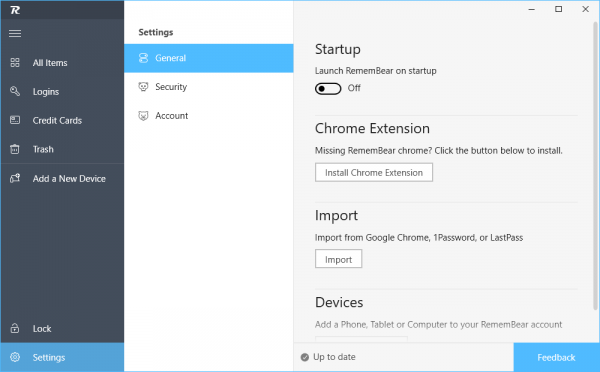Open the hamburger menu icon
This screenshot has height=372, width=600.
coord(15,34)
